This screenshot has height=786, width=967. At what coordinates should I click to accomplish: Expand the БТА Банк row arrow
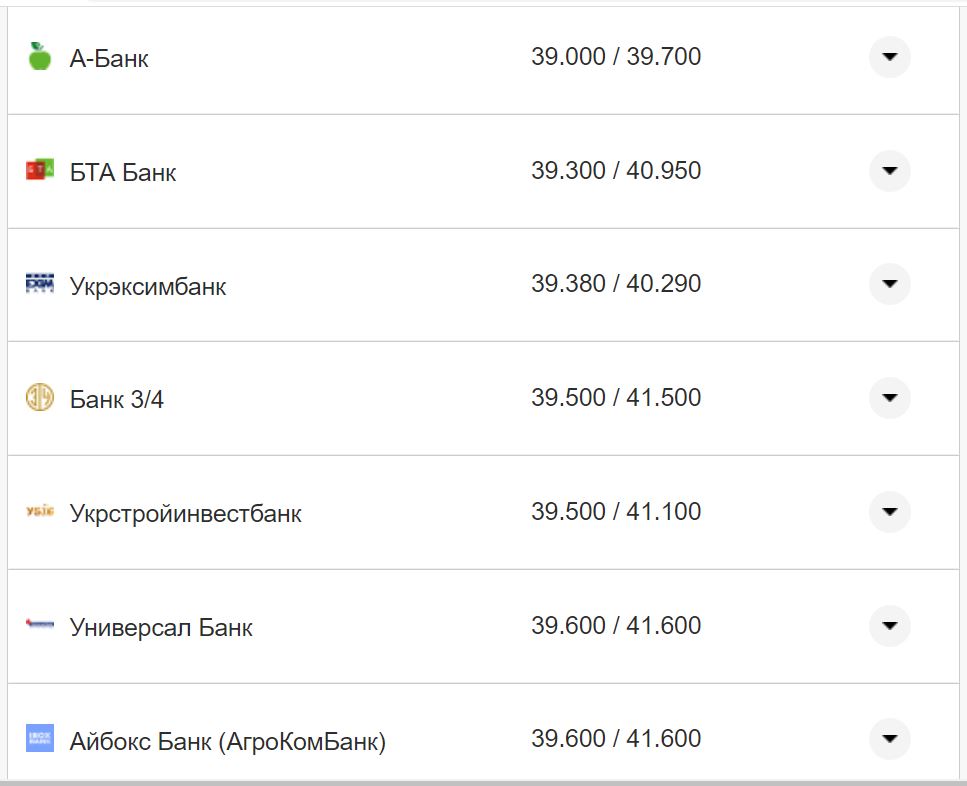[x=889, y=171]
